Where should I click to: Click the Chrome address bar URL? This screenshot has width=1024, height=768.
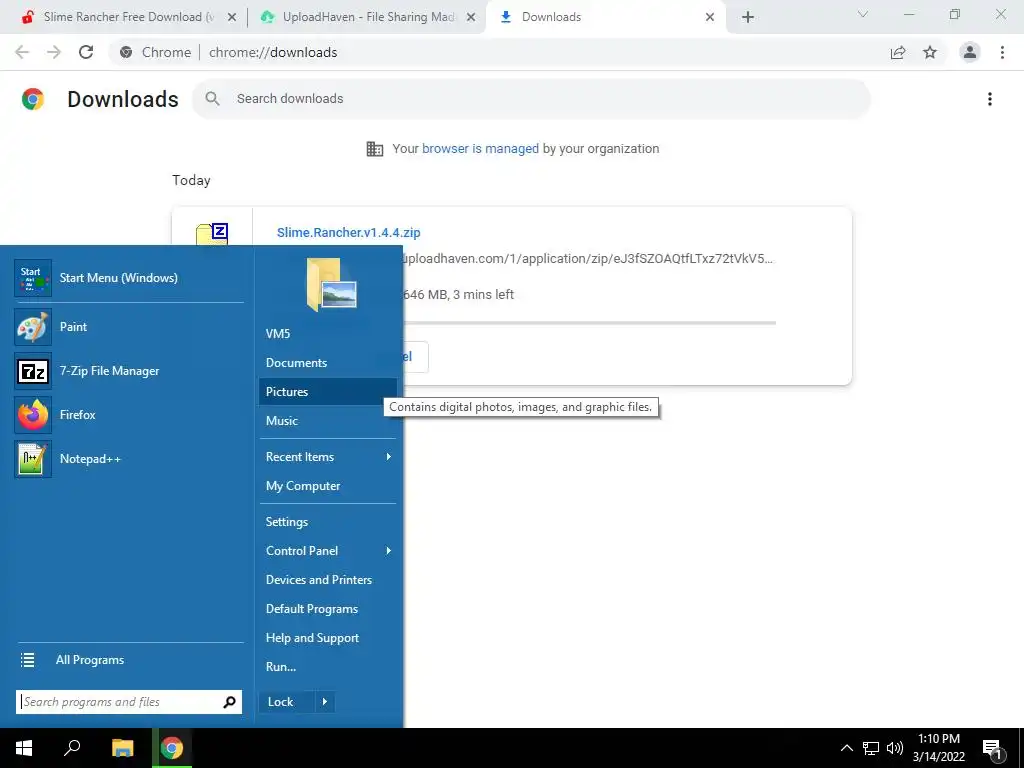[x=273, y=52]
